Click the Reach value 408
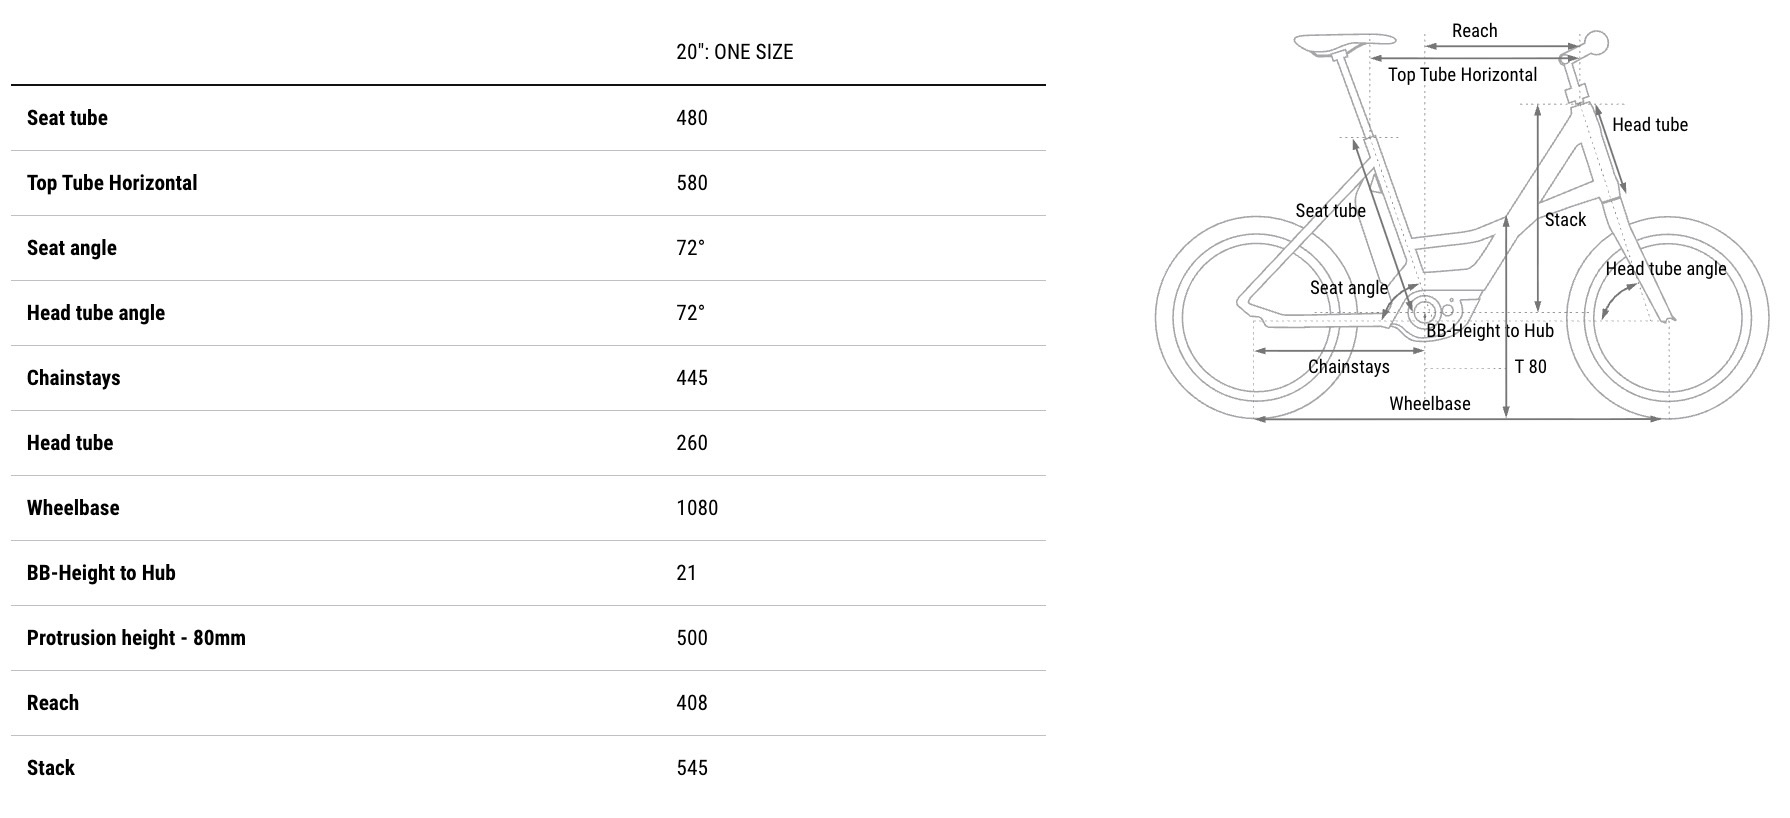Image resolution: width=1790 pixels, height=818 pixels. pyautogui.click(x=692, y=703)
